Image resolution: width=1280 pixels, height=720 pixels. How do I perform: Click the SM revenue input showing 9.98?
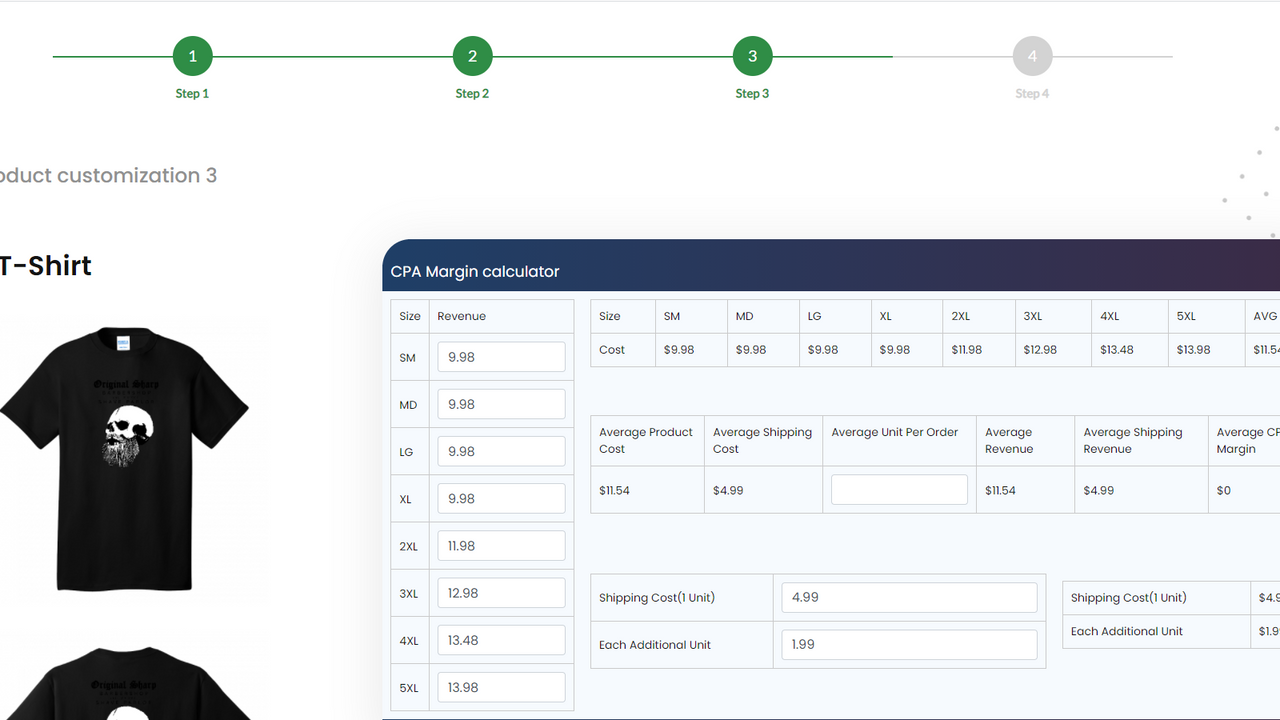point(501,356)
